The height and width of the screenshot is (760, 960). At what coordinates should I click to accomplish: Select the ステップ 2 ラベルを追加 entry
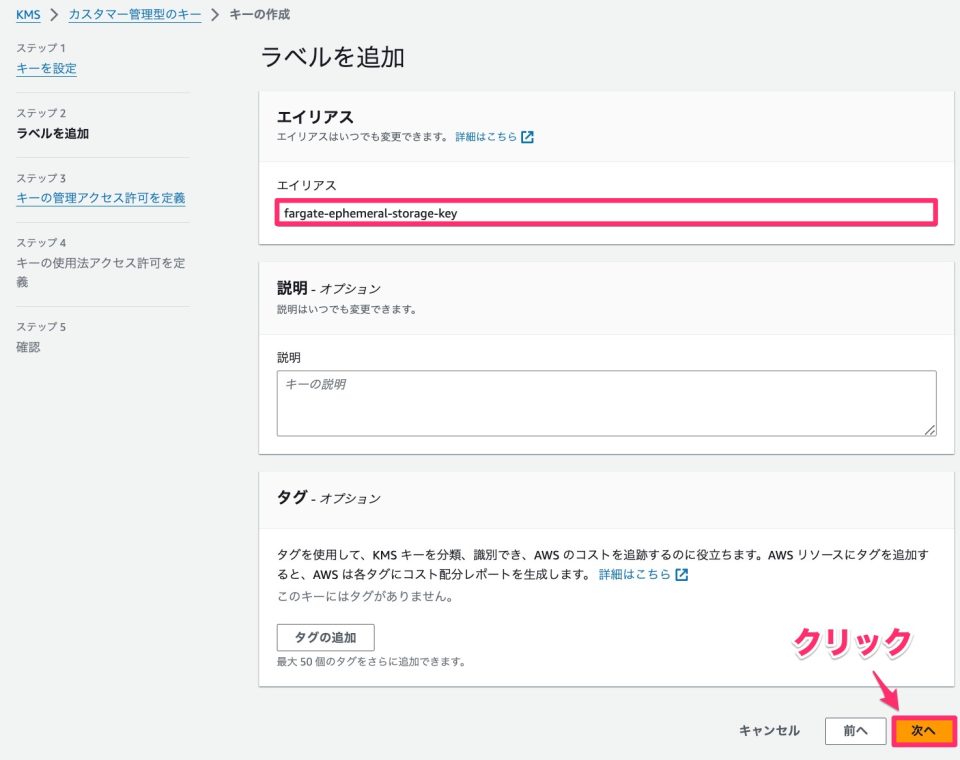point(52,131)
